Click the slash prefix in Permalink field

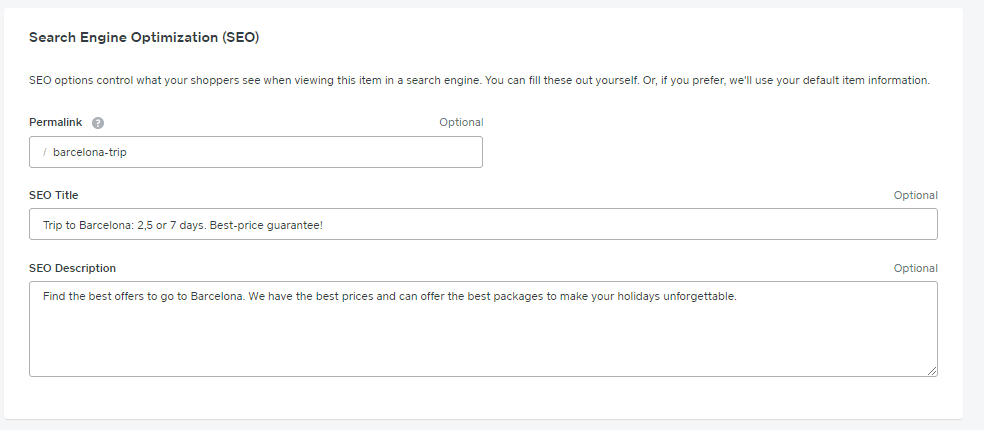pos(45,152)
